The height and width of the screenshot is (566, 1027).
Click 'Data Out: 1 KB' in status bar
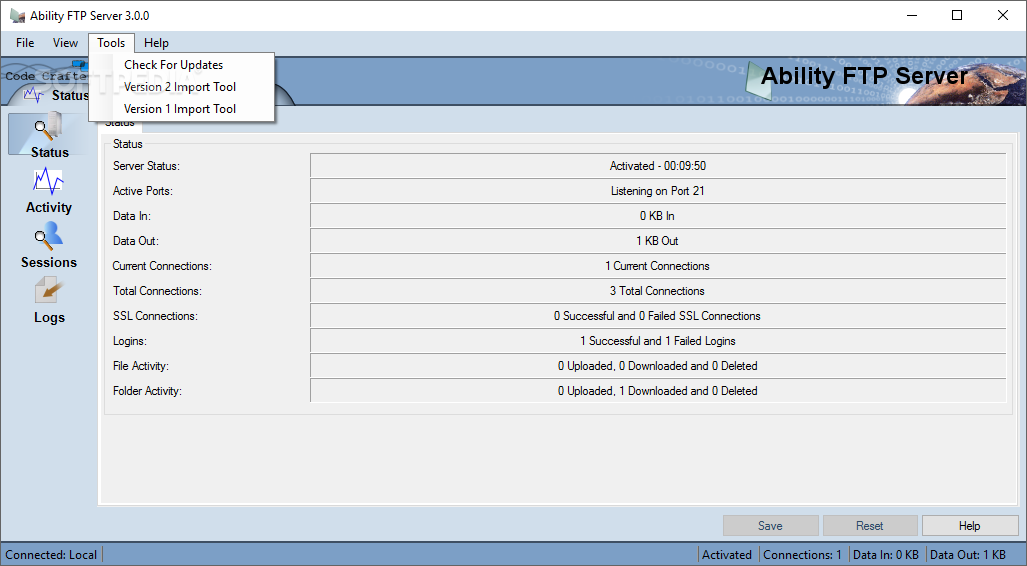968,555
